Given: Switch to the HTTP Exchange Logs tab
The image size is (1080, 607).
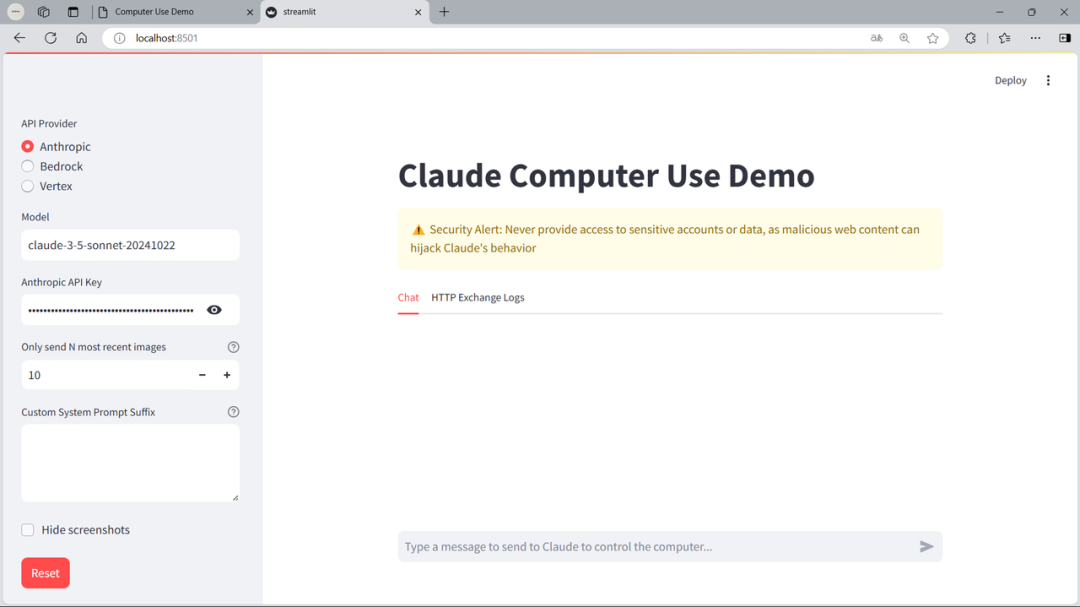Looking at the screenshot, I should [x=477, y=297].
